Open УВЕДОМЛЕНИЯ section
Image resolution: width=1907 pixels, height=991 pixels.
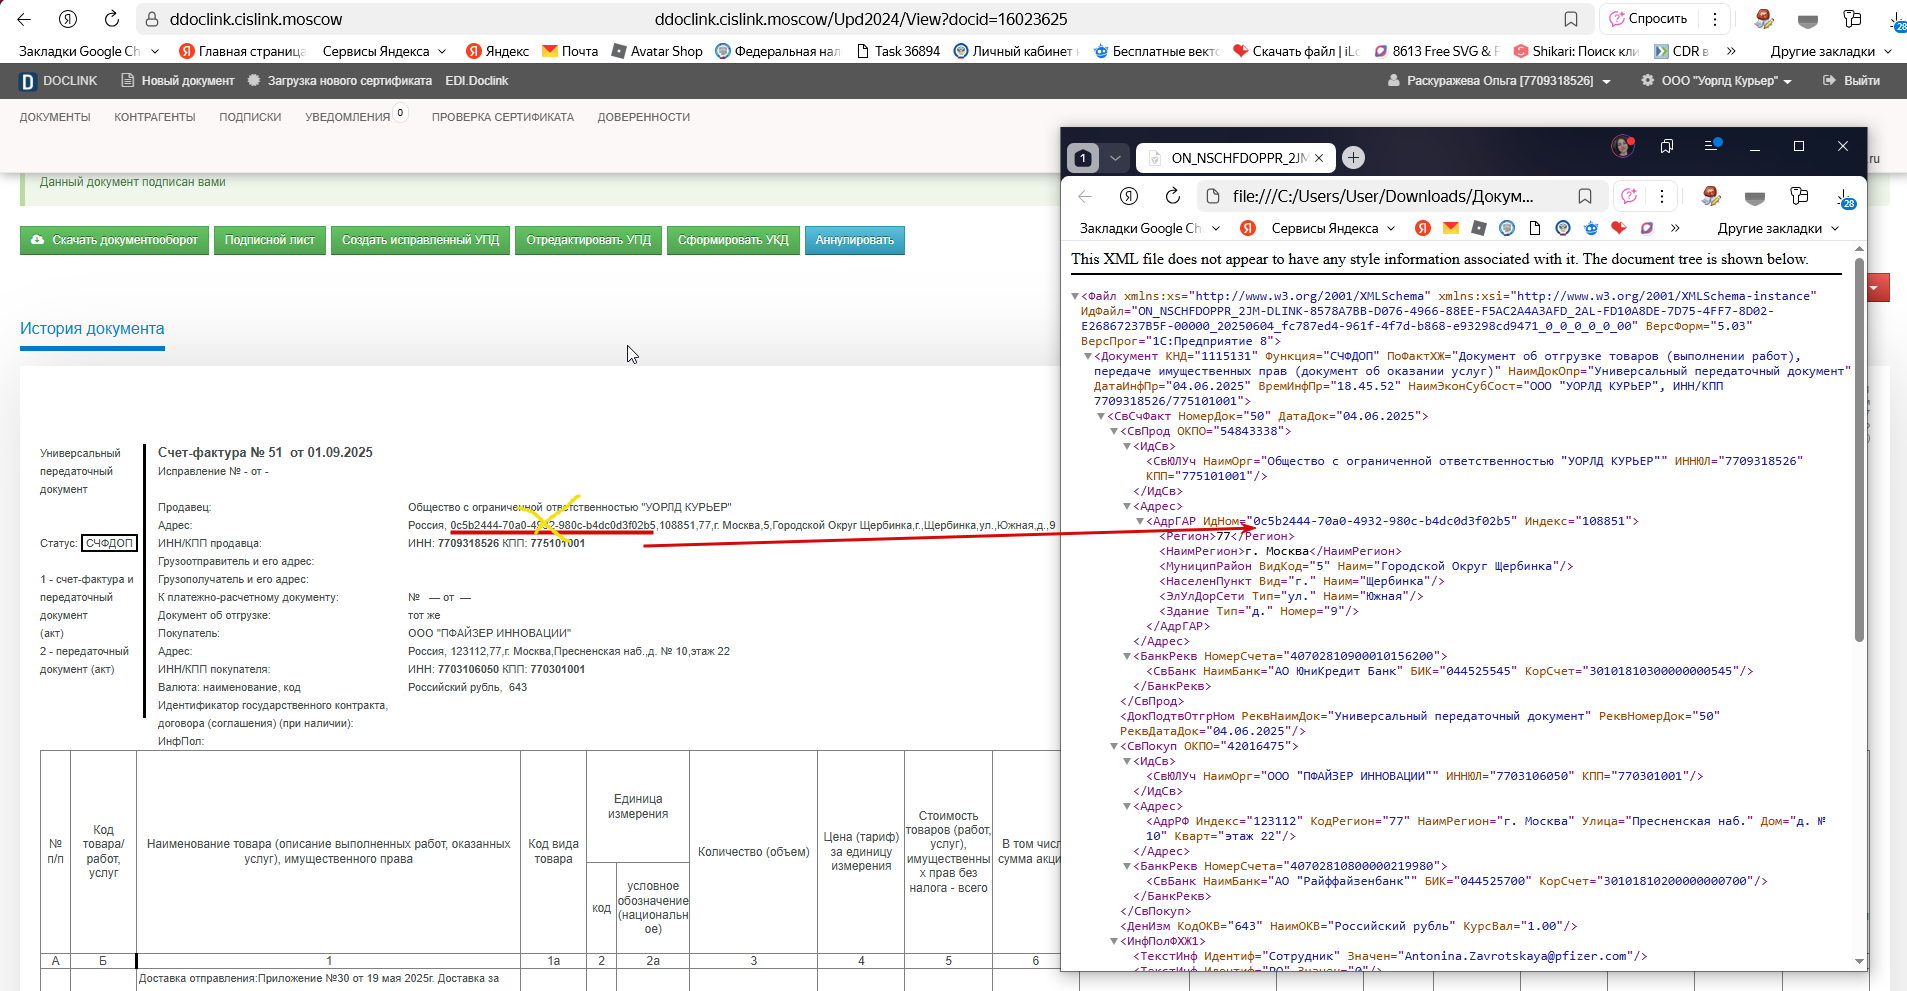(348, 117)
